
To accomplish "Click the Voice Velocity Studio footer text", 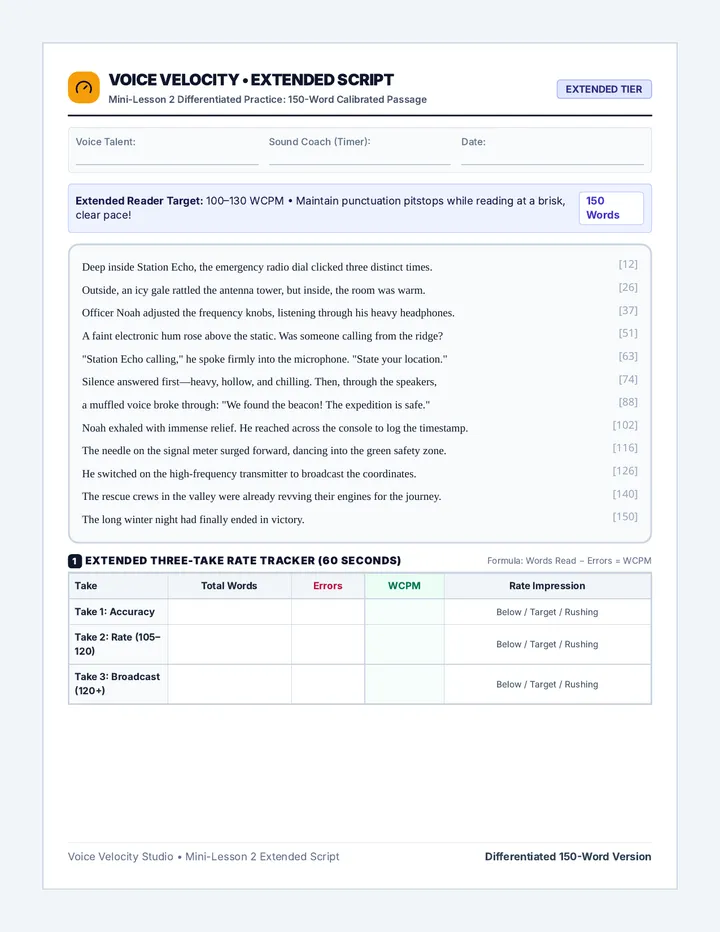I will click(x=203, y=857).
